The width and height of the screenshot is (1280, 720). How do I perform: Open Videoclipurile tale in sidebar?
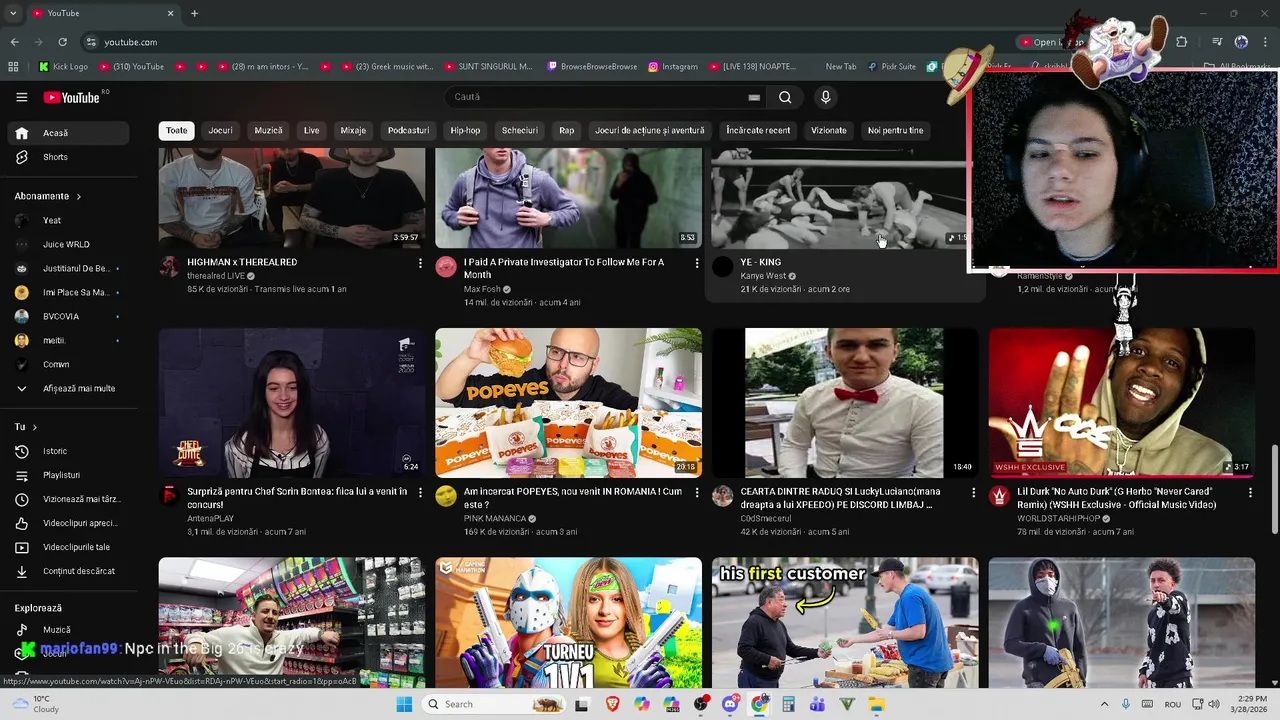tap(67, 547)
